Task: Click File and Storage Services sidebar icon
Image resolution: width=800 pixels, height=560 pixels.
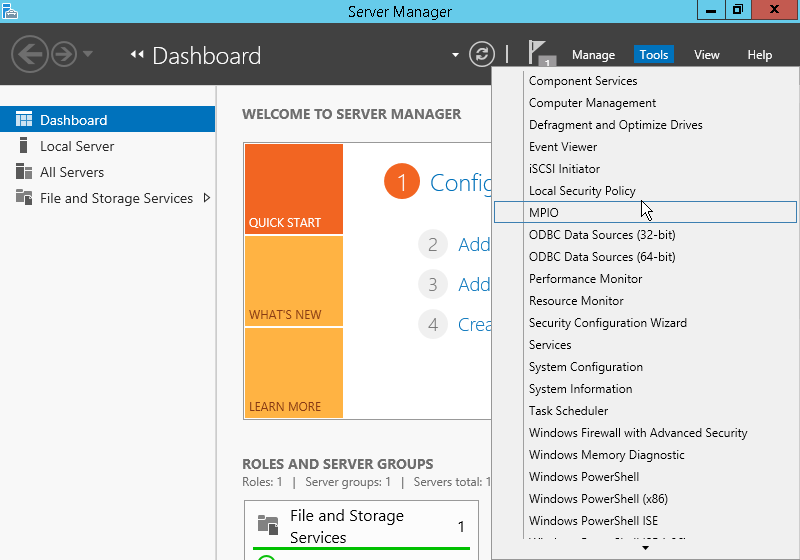Action: pos(24,197)
